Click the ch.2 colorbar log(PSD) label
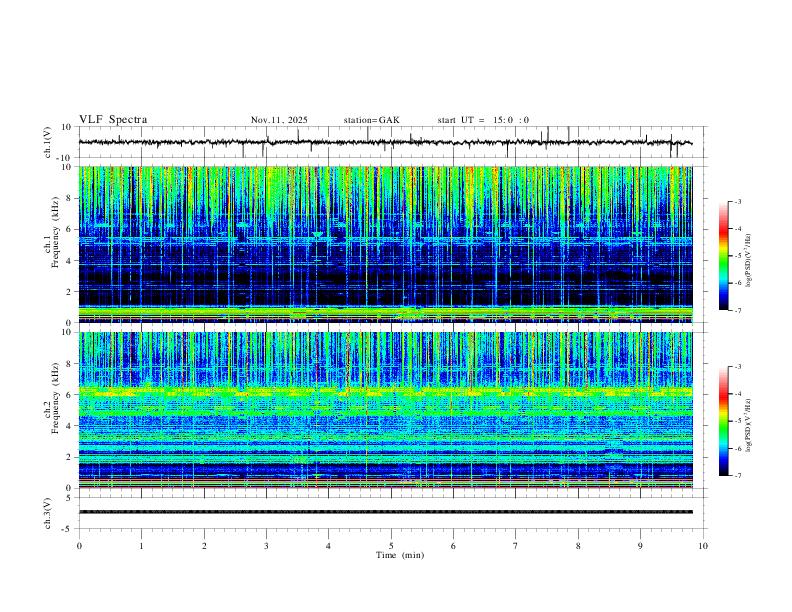The image size is (792, 612). pos(749,425)
